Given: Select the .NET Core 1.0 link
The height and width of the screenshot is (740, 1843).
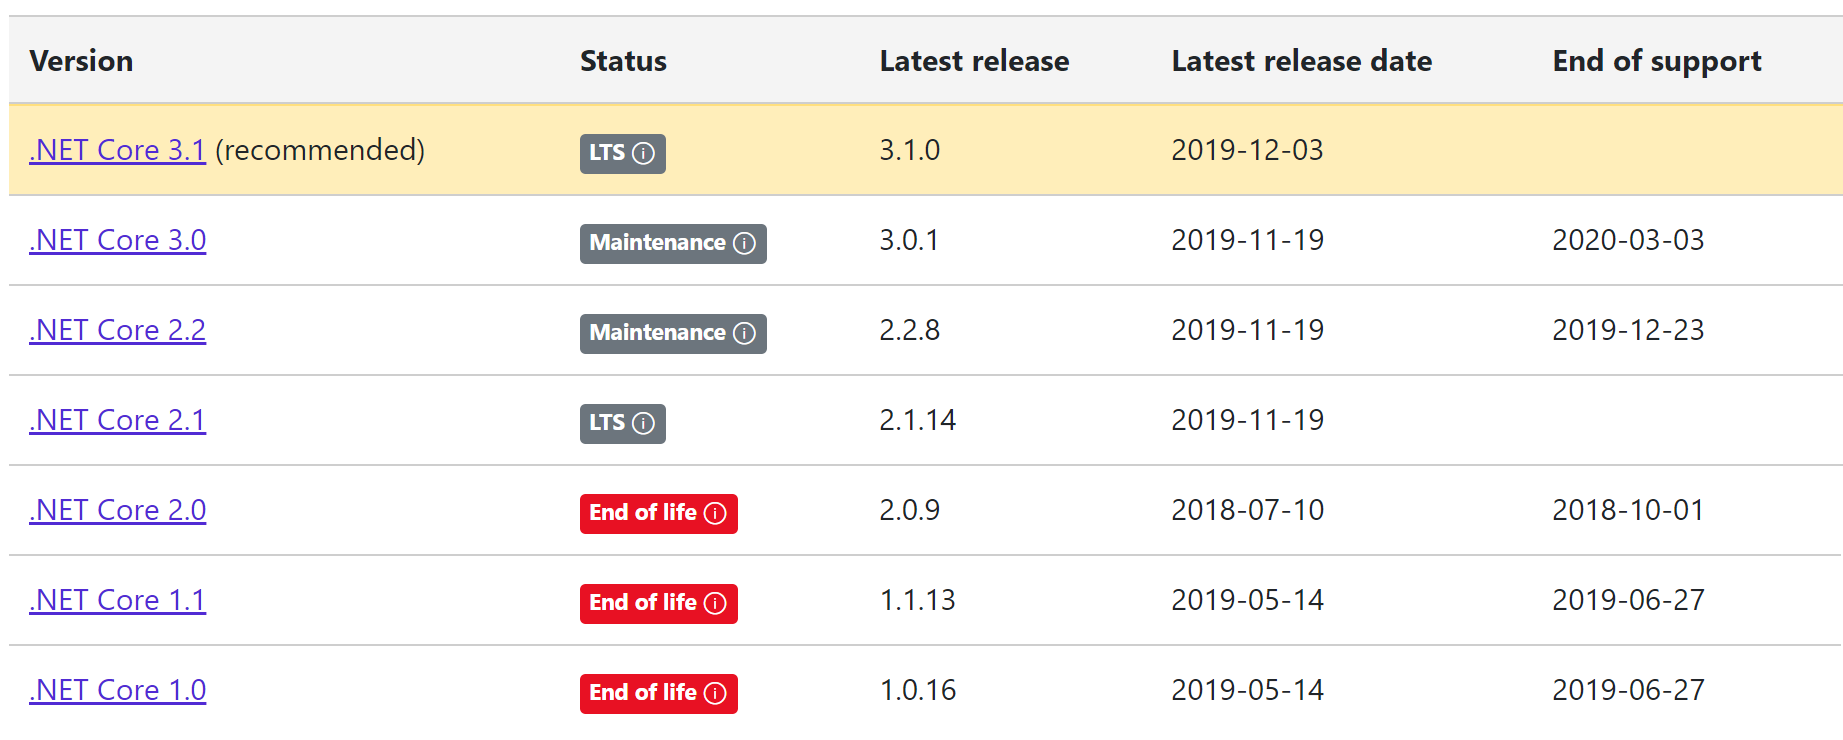Looking at the screenshot, I should pyautogui.click(x=117, y=690).
